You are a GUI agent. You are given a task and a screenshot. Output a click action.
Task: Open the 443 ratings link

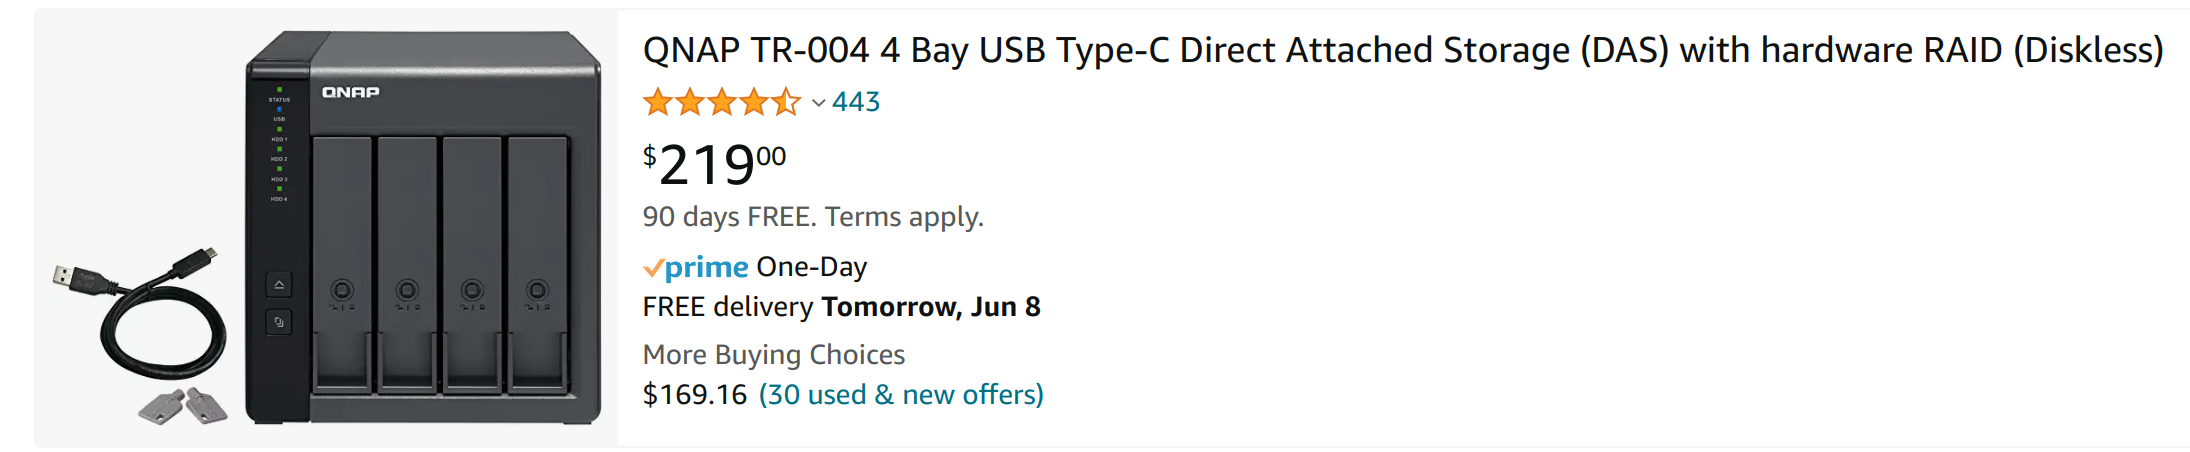click(856, 101)
